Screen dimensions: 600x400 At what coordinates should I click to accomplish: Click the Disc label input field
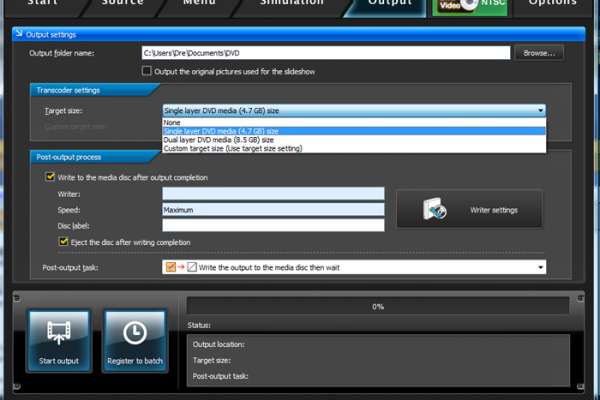273,226
